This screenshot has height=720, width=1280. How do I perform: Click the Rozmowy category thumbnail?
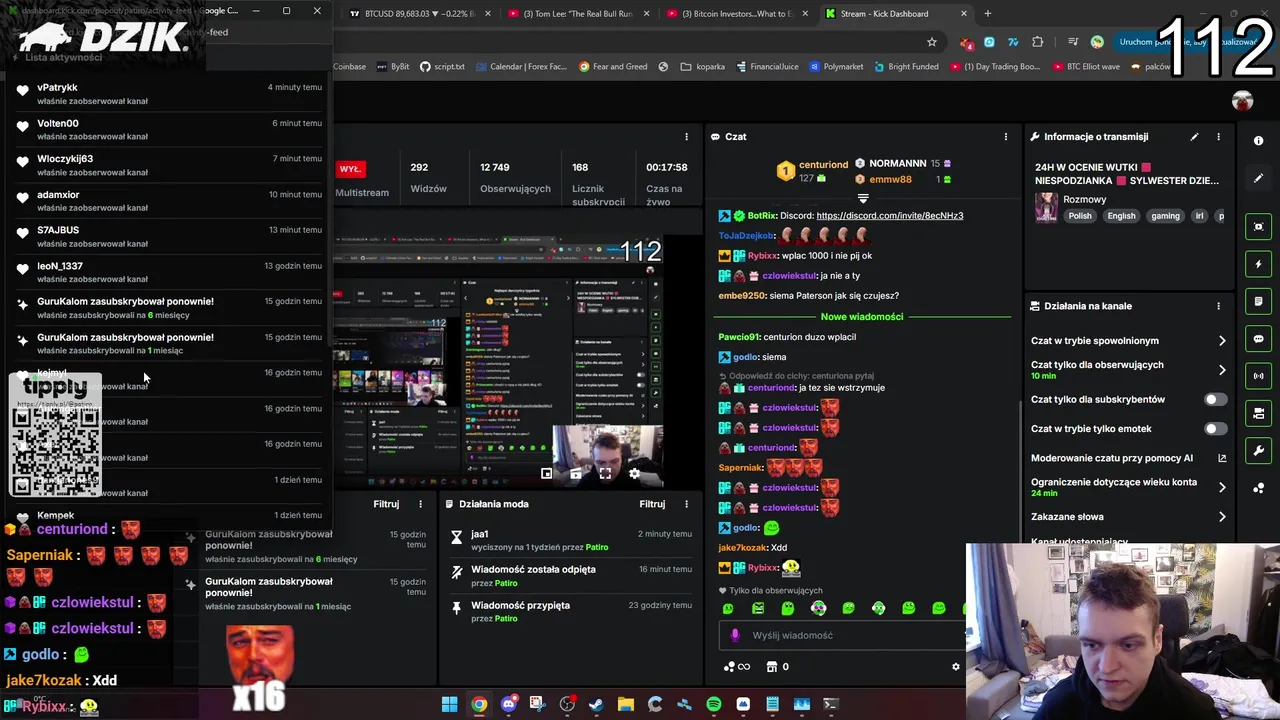click(x=1046, y=207)
